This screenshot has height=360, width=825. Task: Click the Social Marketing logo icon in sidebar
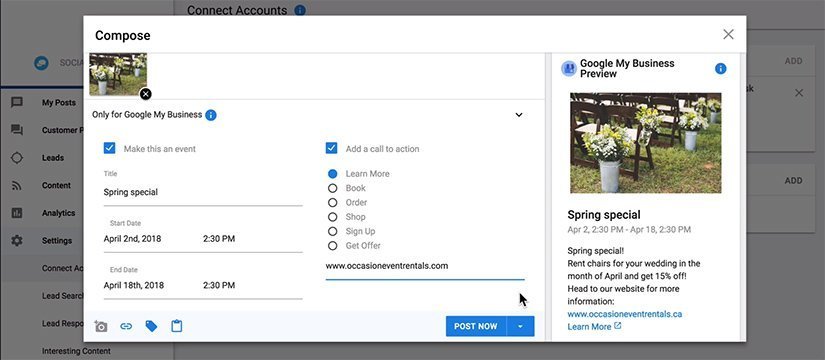(42, 63)
